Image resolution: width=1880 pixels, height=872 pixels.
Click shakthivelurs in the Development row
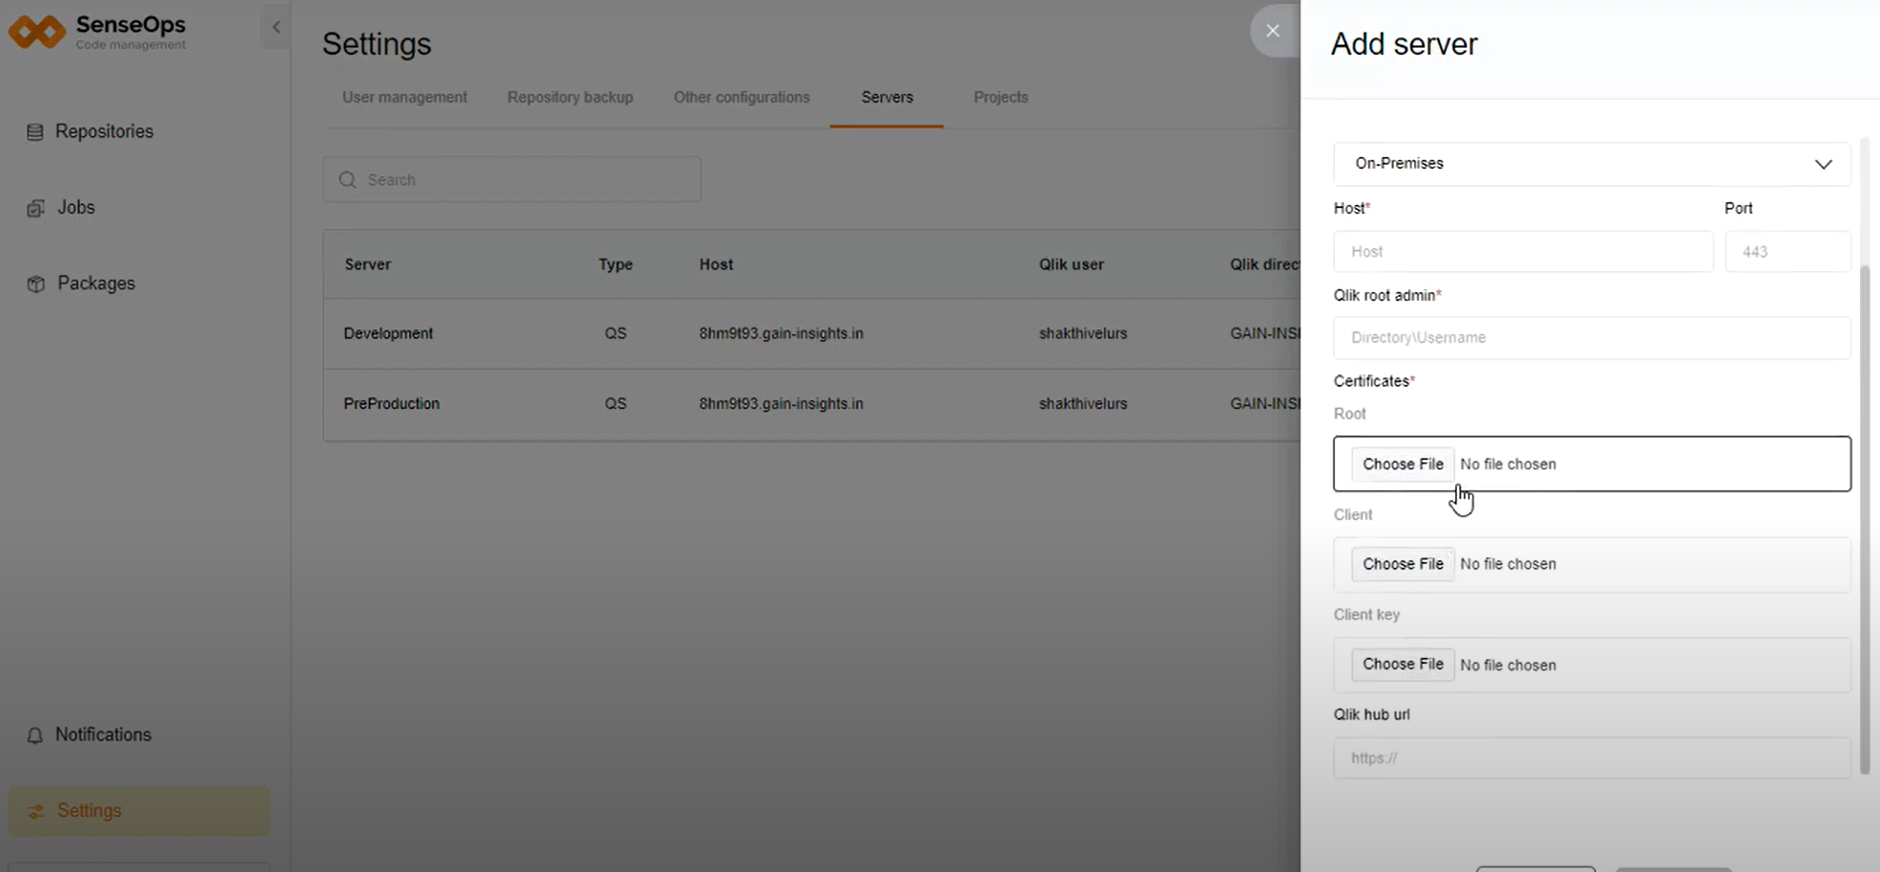click(1082, 333)
